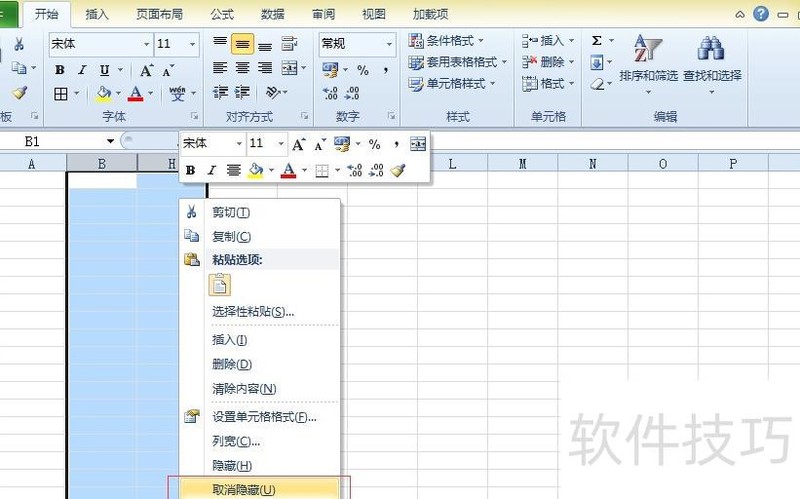Screen dimensions: 800x499
Task: Click 格式 in the cells group
Action: point(548,84)
